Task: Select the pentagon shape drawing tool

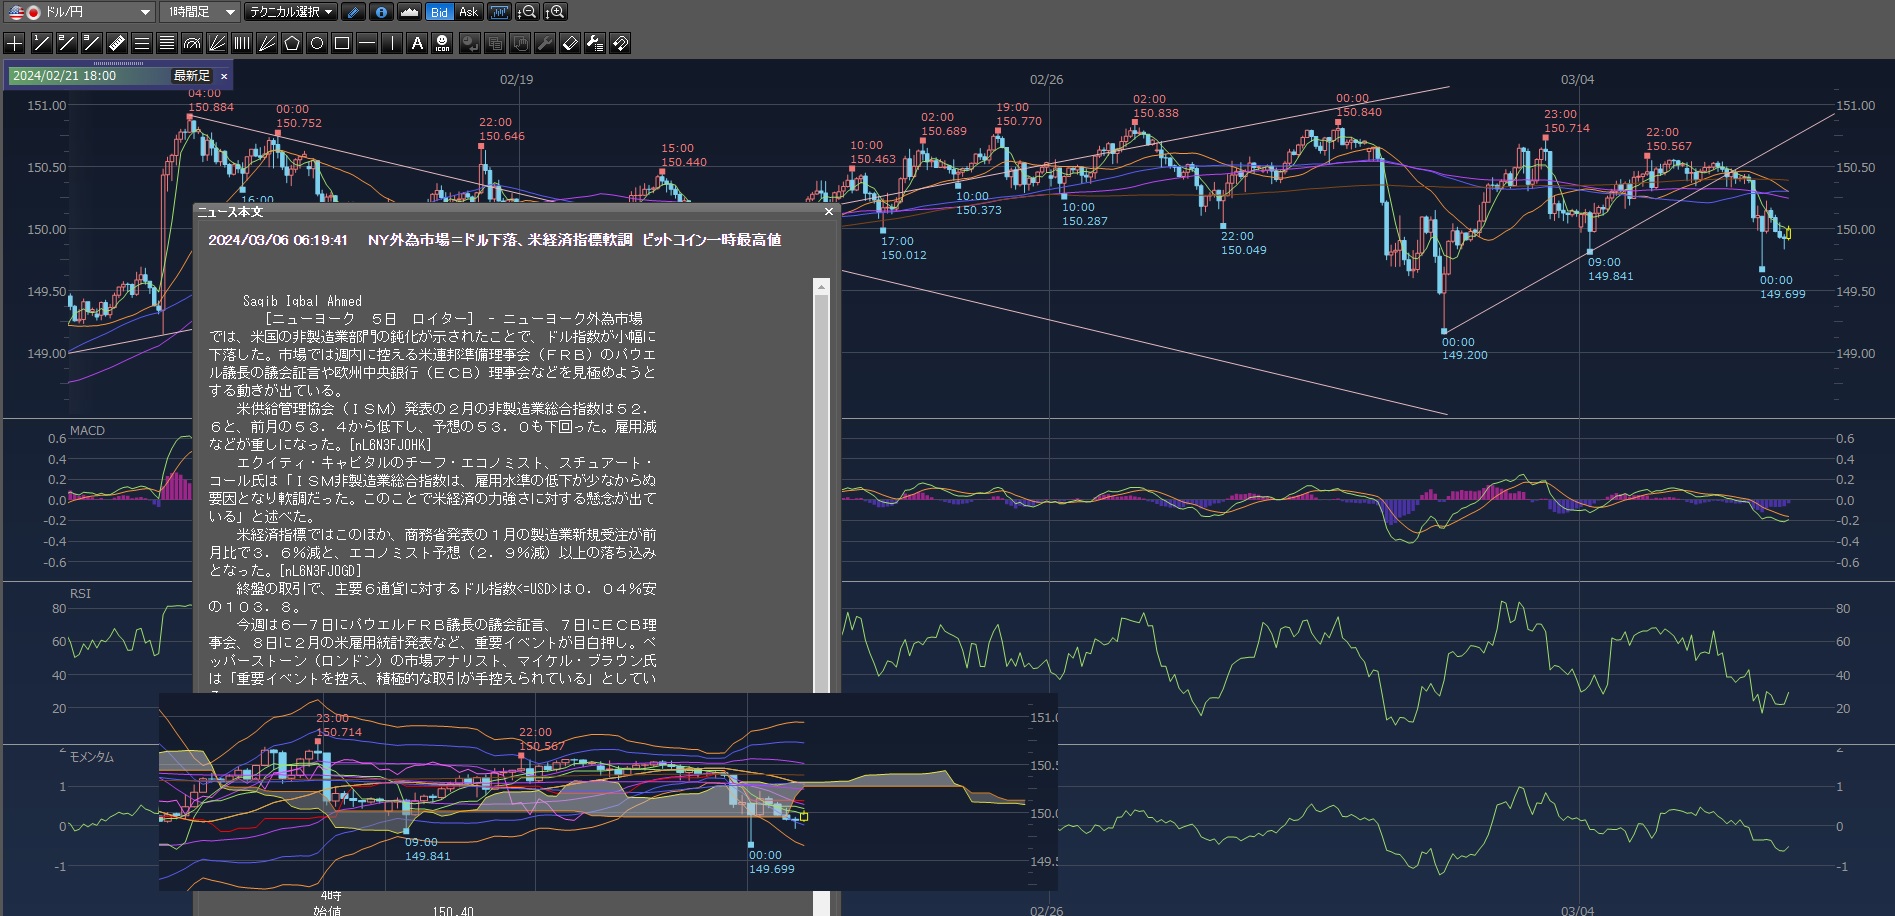Action: click(x=292, y=43)
